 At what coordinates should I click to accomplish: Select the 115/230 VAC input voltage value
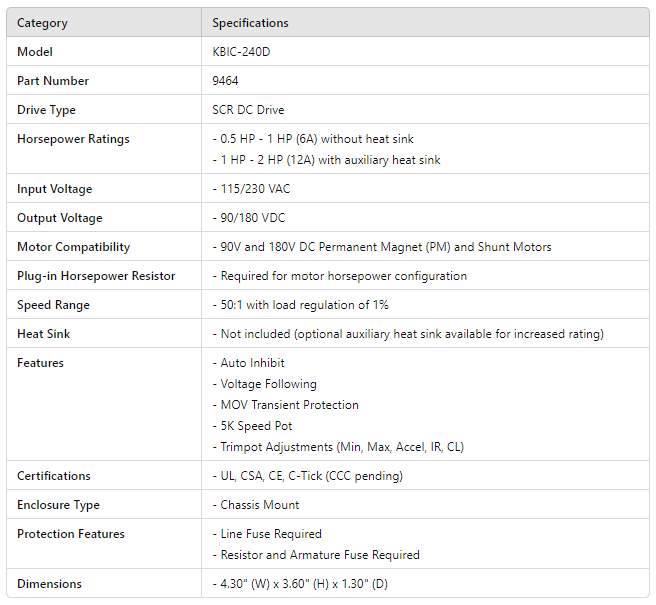pos(261,189)
